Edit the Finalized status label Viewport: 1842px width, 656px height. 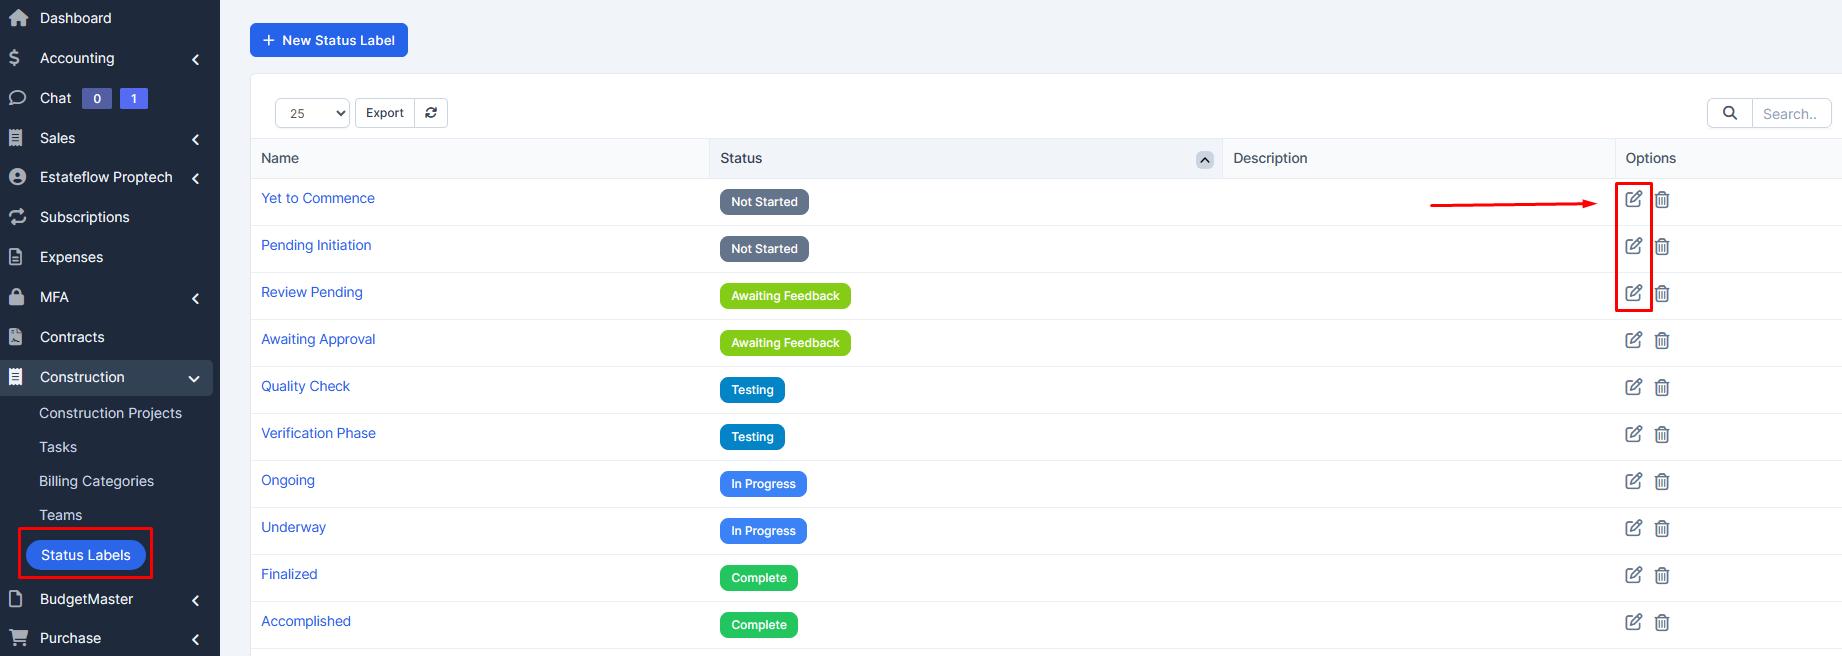point(1633,575)
